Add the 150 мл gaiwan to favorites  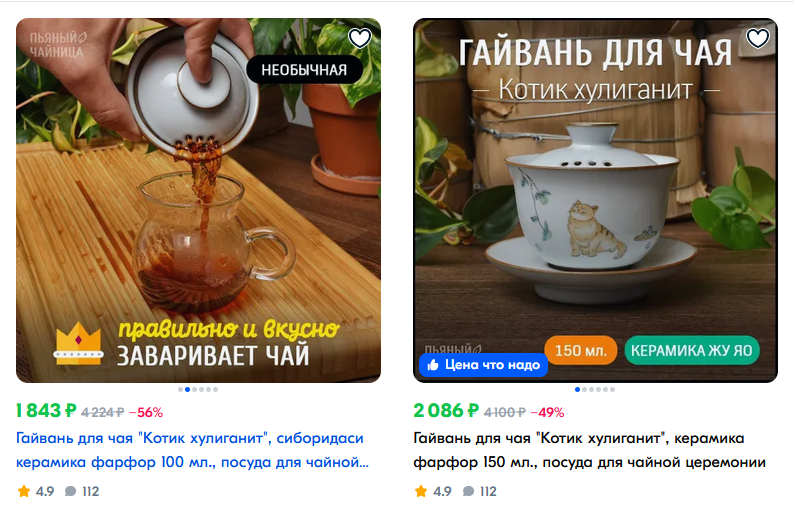click(757, 38)
